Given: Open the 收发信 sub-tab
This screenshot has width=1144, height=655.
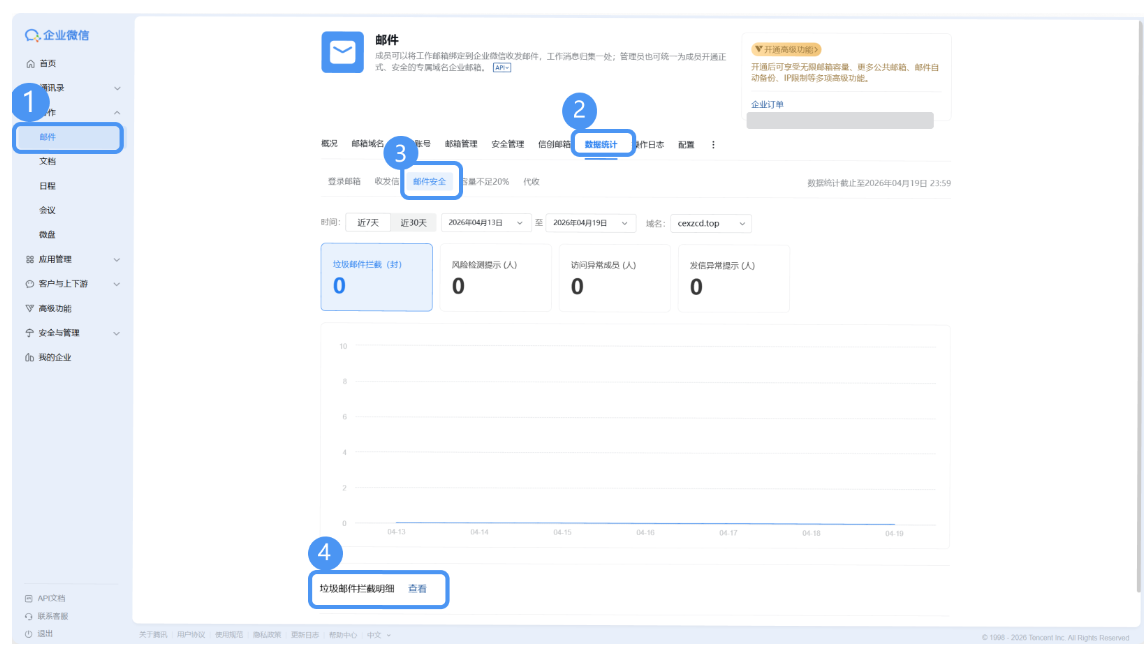Looking at the screenshot, I should [x=387, y=182].
